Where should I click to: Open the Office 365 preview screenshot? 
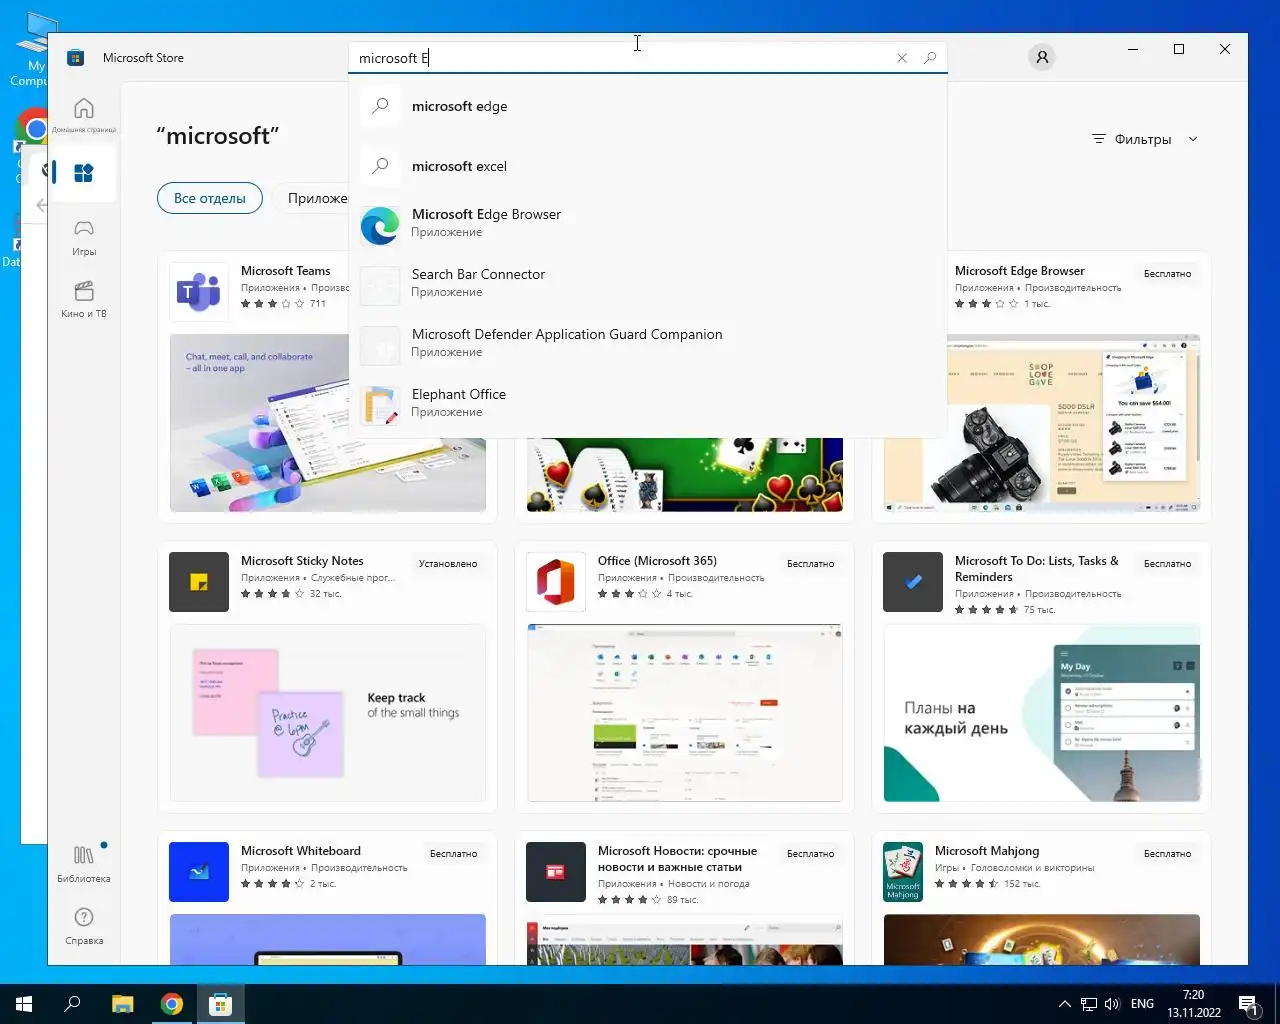click(x=685, y=713)
